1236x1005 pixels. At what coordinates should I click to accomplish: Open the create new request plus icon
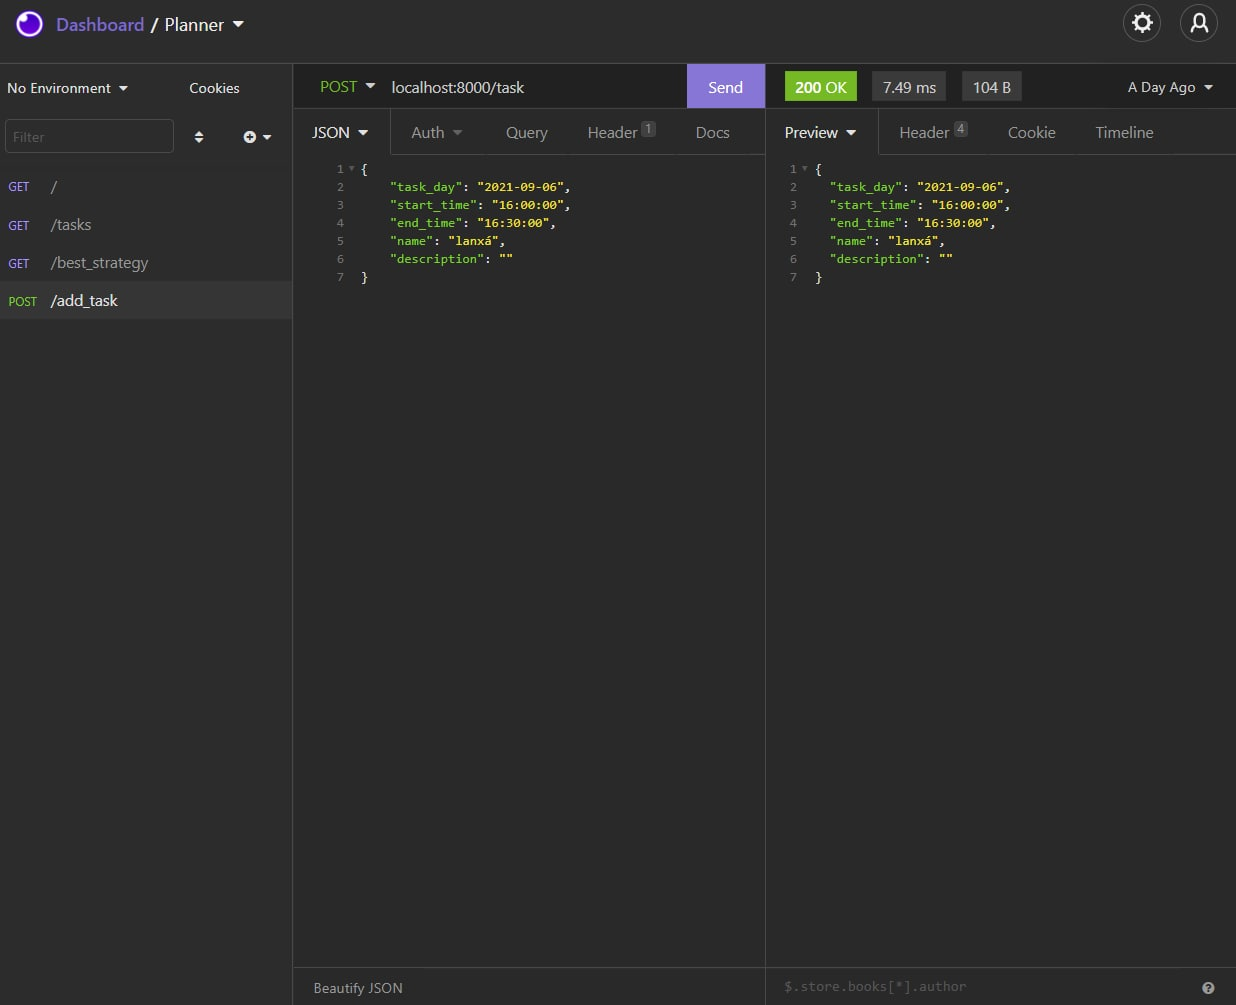pyautogui.click(x=249, y=137)
